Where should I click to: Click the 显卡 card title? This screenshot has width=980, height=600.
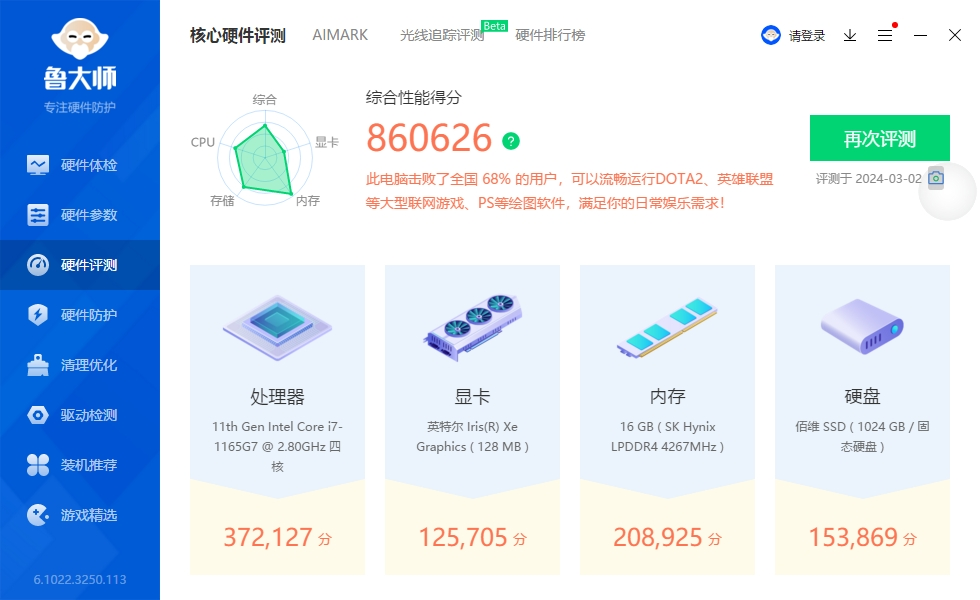click(472, 396)
